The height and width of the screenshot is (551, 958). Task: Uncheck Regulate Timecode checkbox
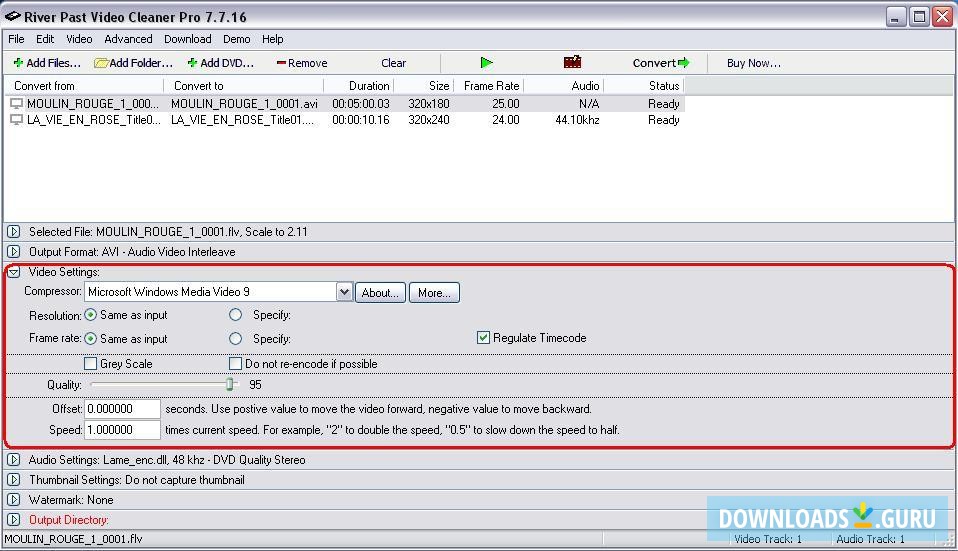(x=483, y=337)
